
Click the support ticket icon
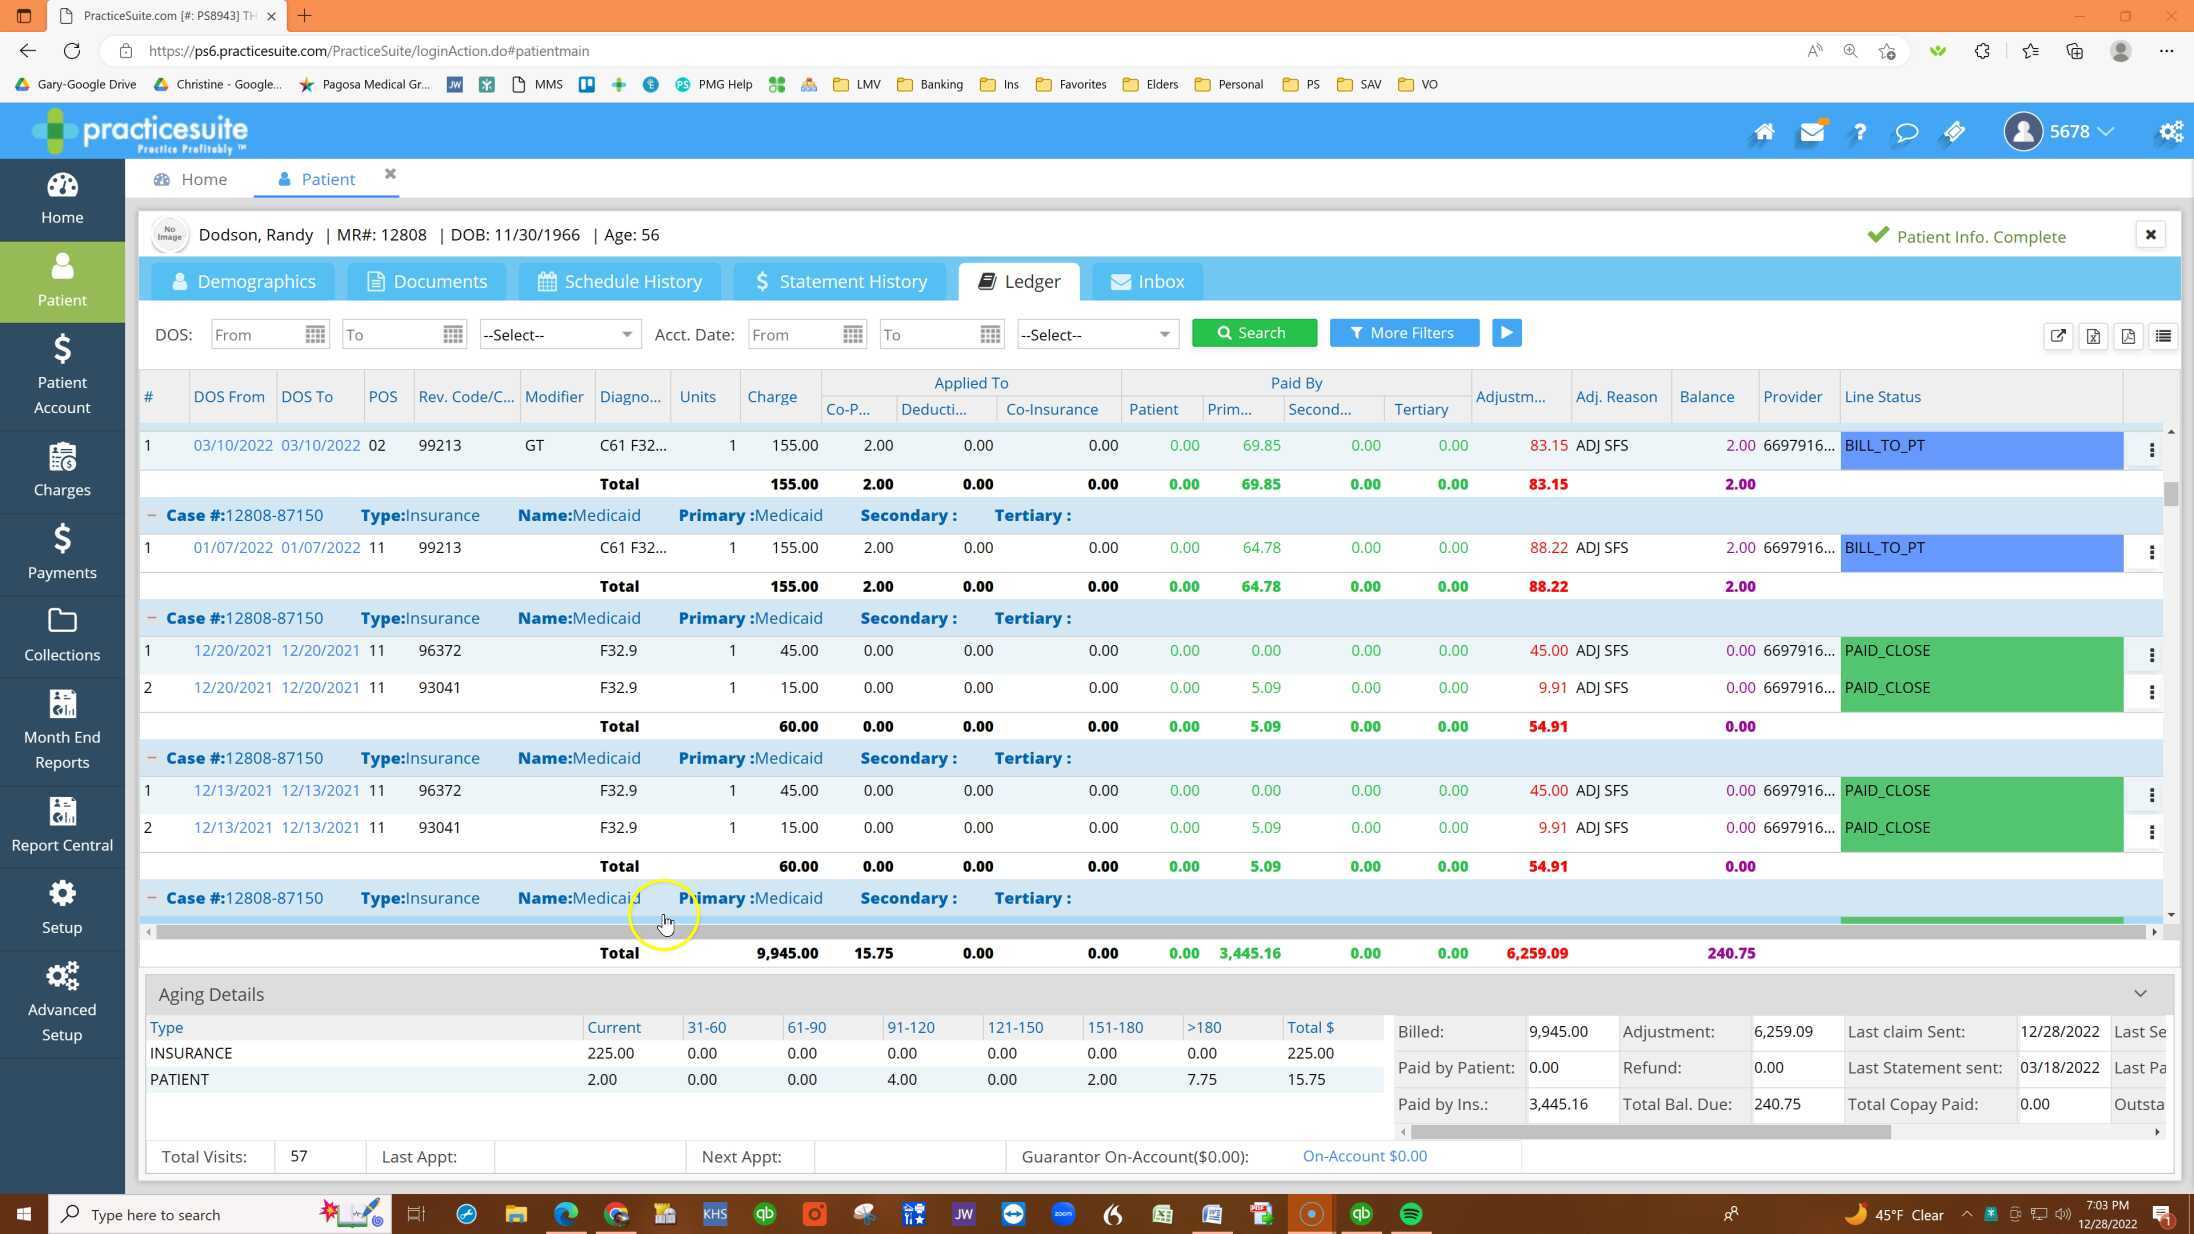pos(1953,132)
